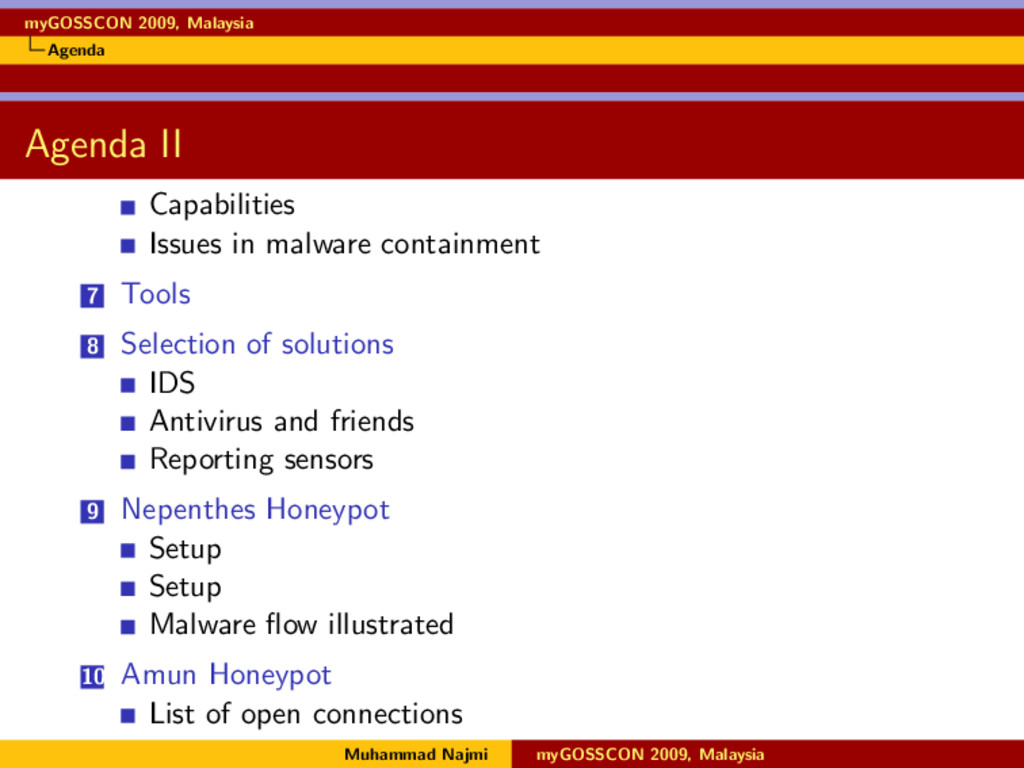Select the List of open connections entry
Screen dimensions: 1024x768
pyautogui.click(x=306, y=714)
